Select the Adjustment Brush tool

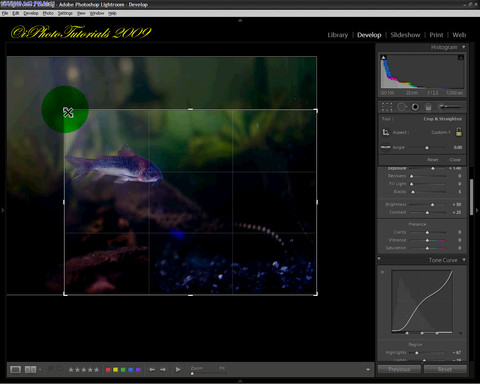point(450,107)
